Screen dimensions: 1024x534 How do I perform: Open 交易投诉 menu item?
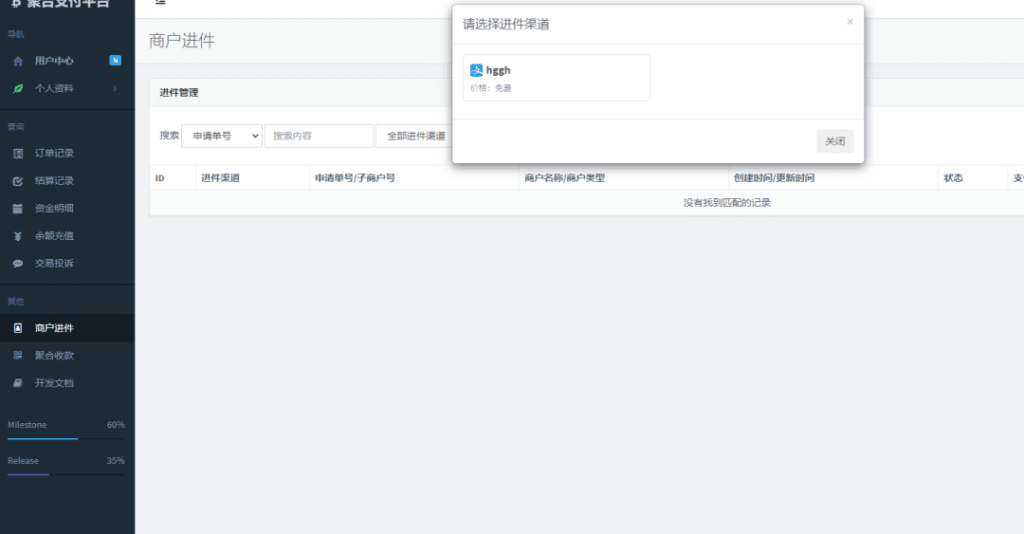(x=67, y=263)
